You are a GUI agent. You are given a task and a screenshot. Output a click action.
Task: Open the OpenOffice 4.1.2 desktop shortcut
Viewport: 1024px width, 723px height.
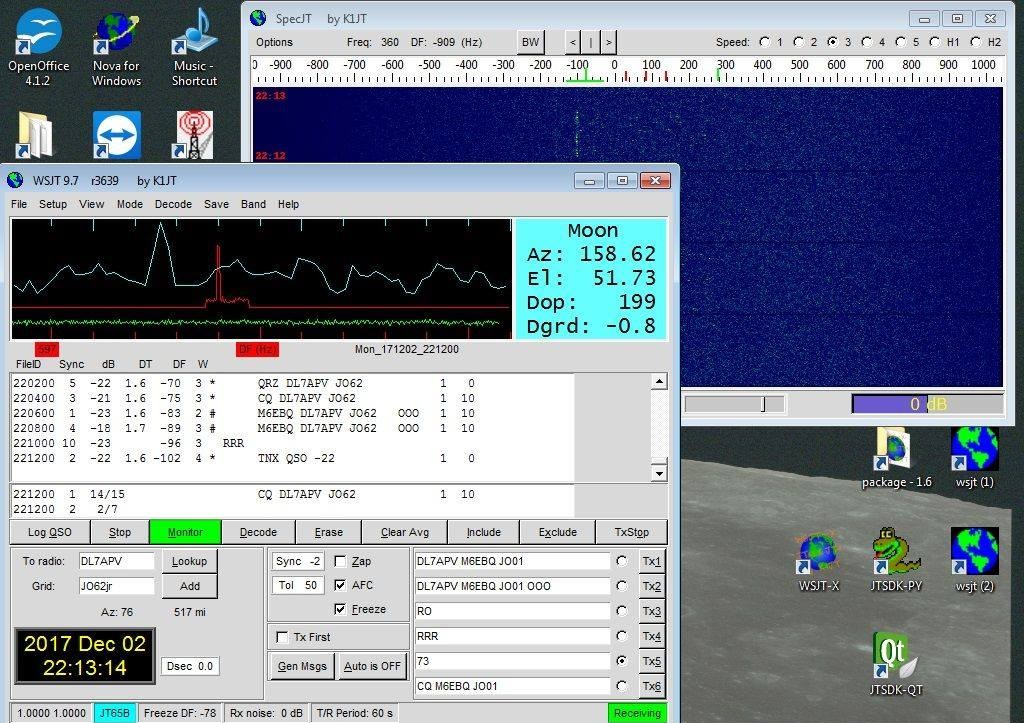point(38,47)
